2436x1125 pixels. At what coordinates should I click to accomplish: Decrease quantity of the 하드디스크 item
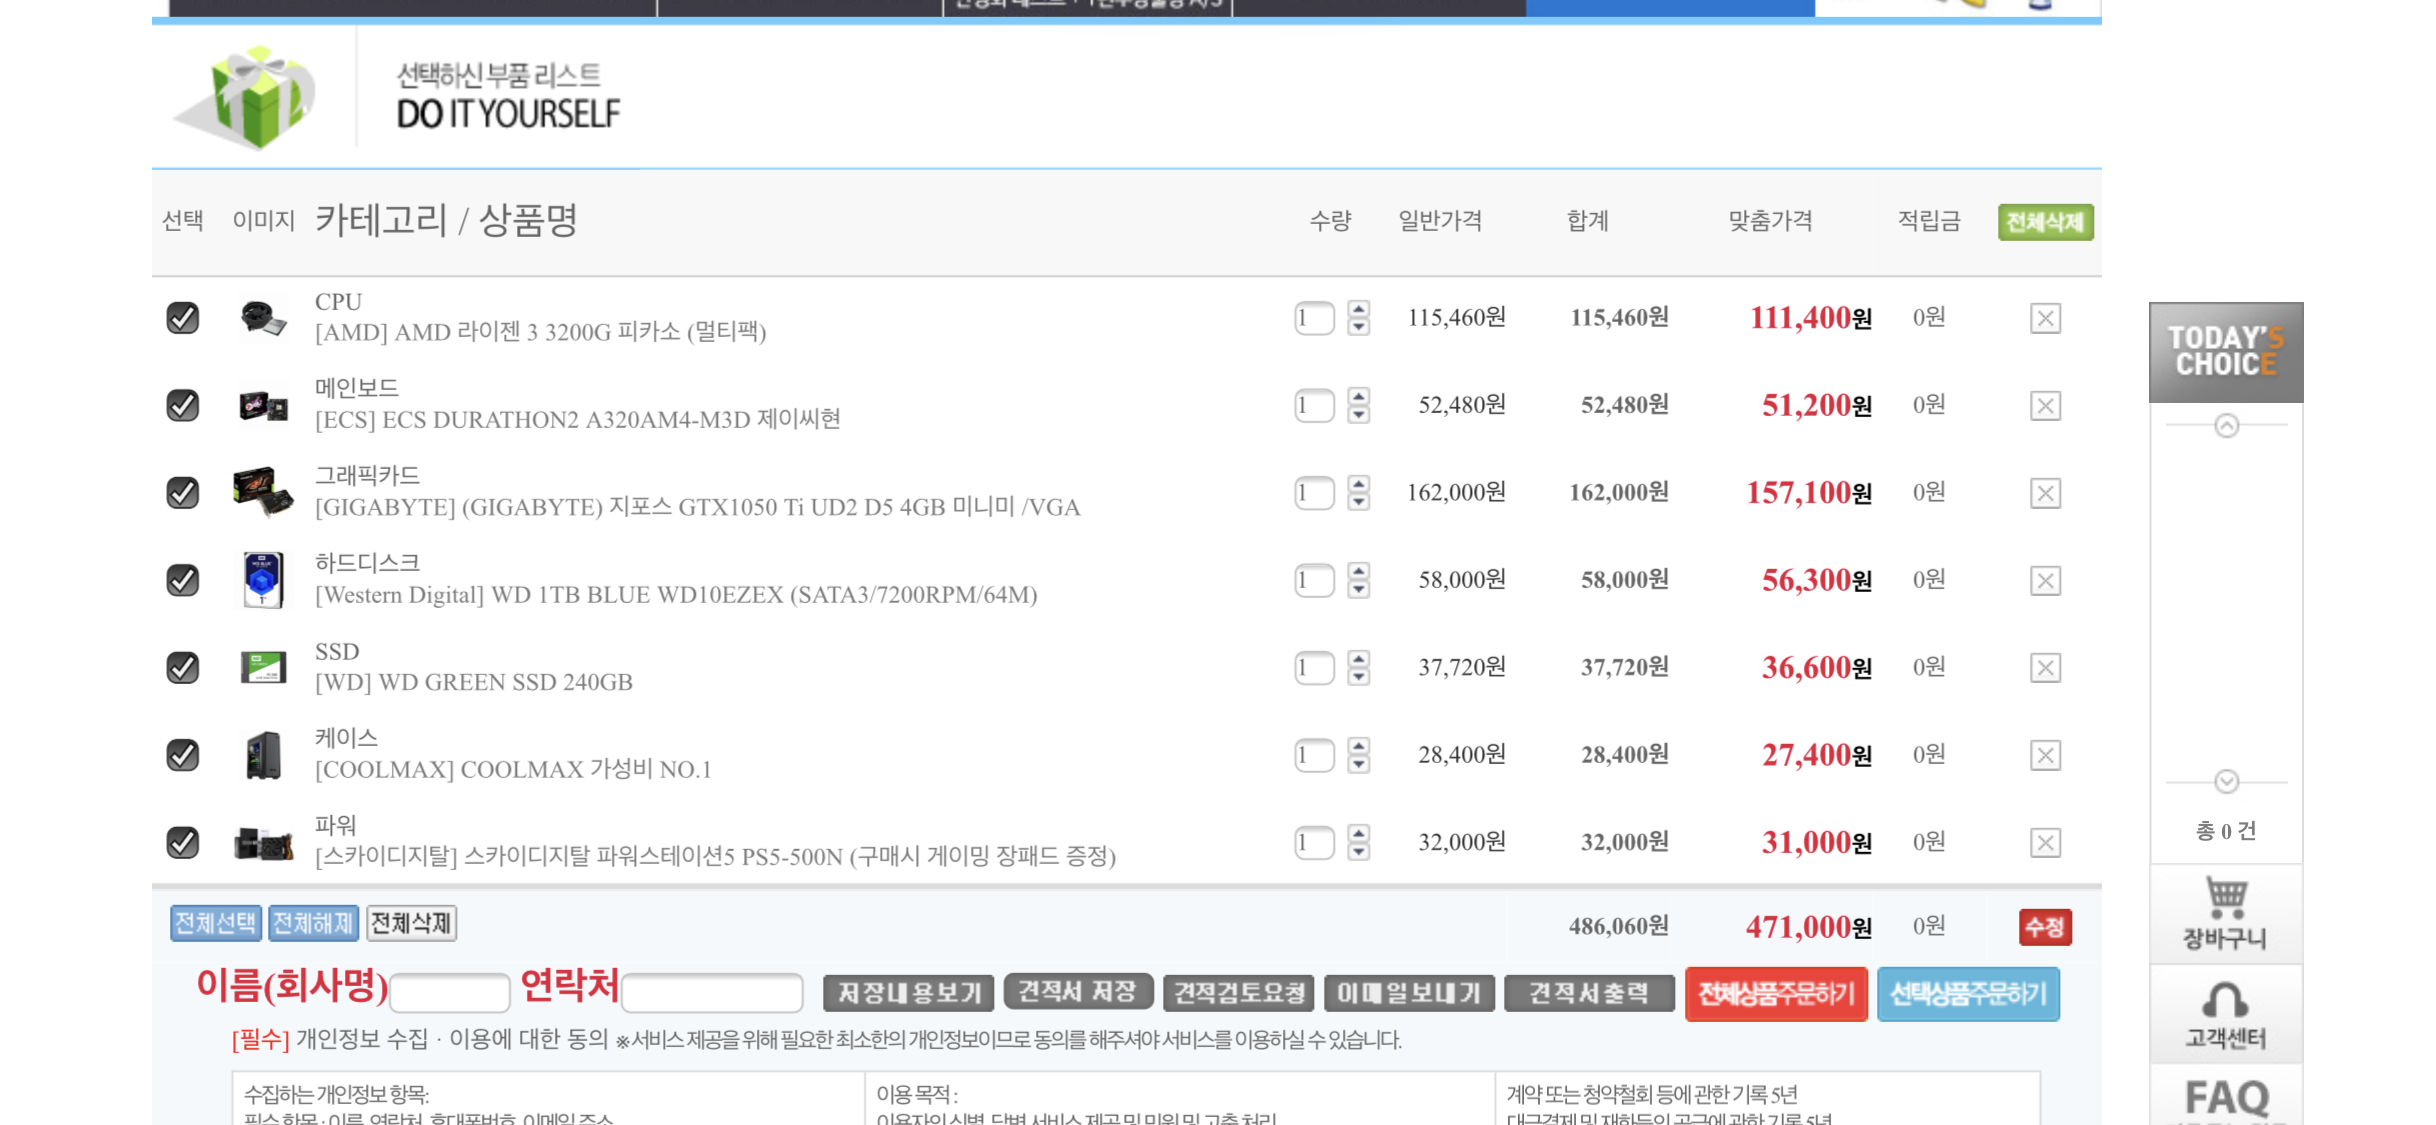(x=1358, y=590)
